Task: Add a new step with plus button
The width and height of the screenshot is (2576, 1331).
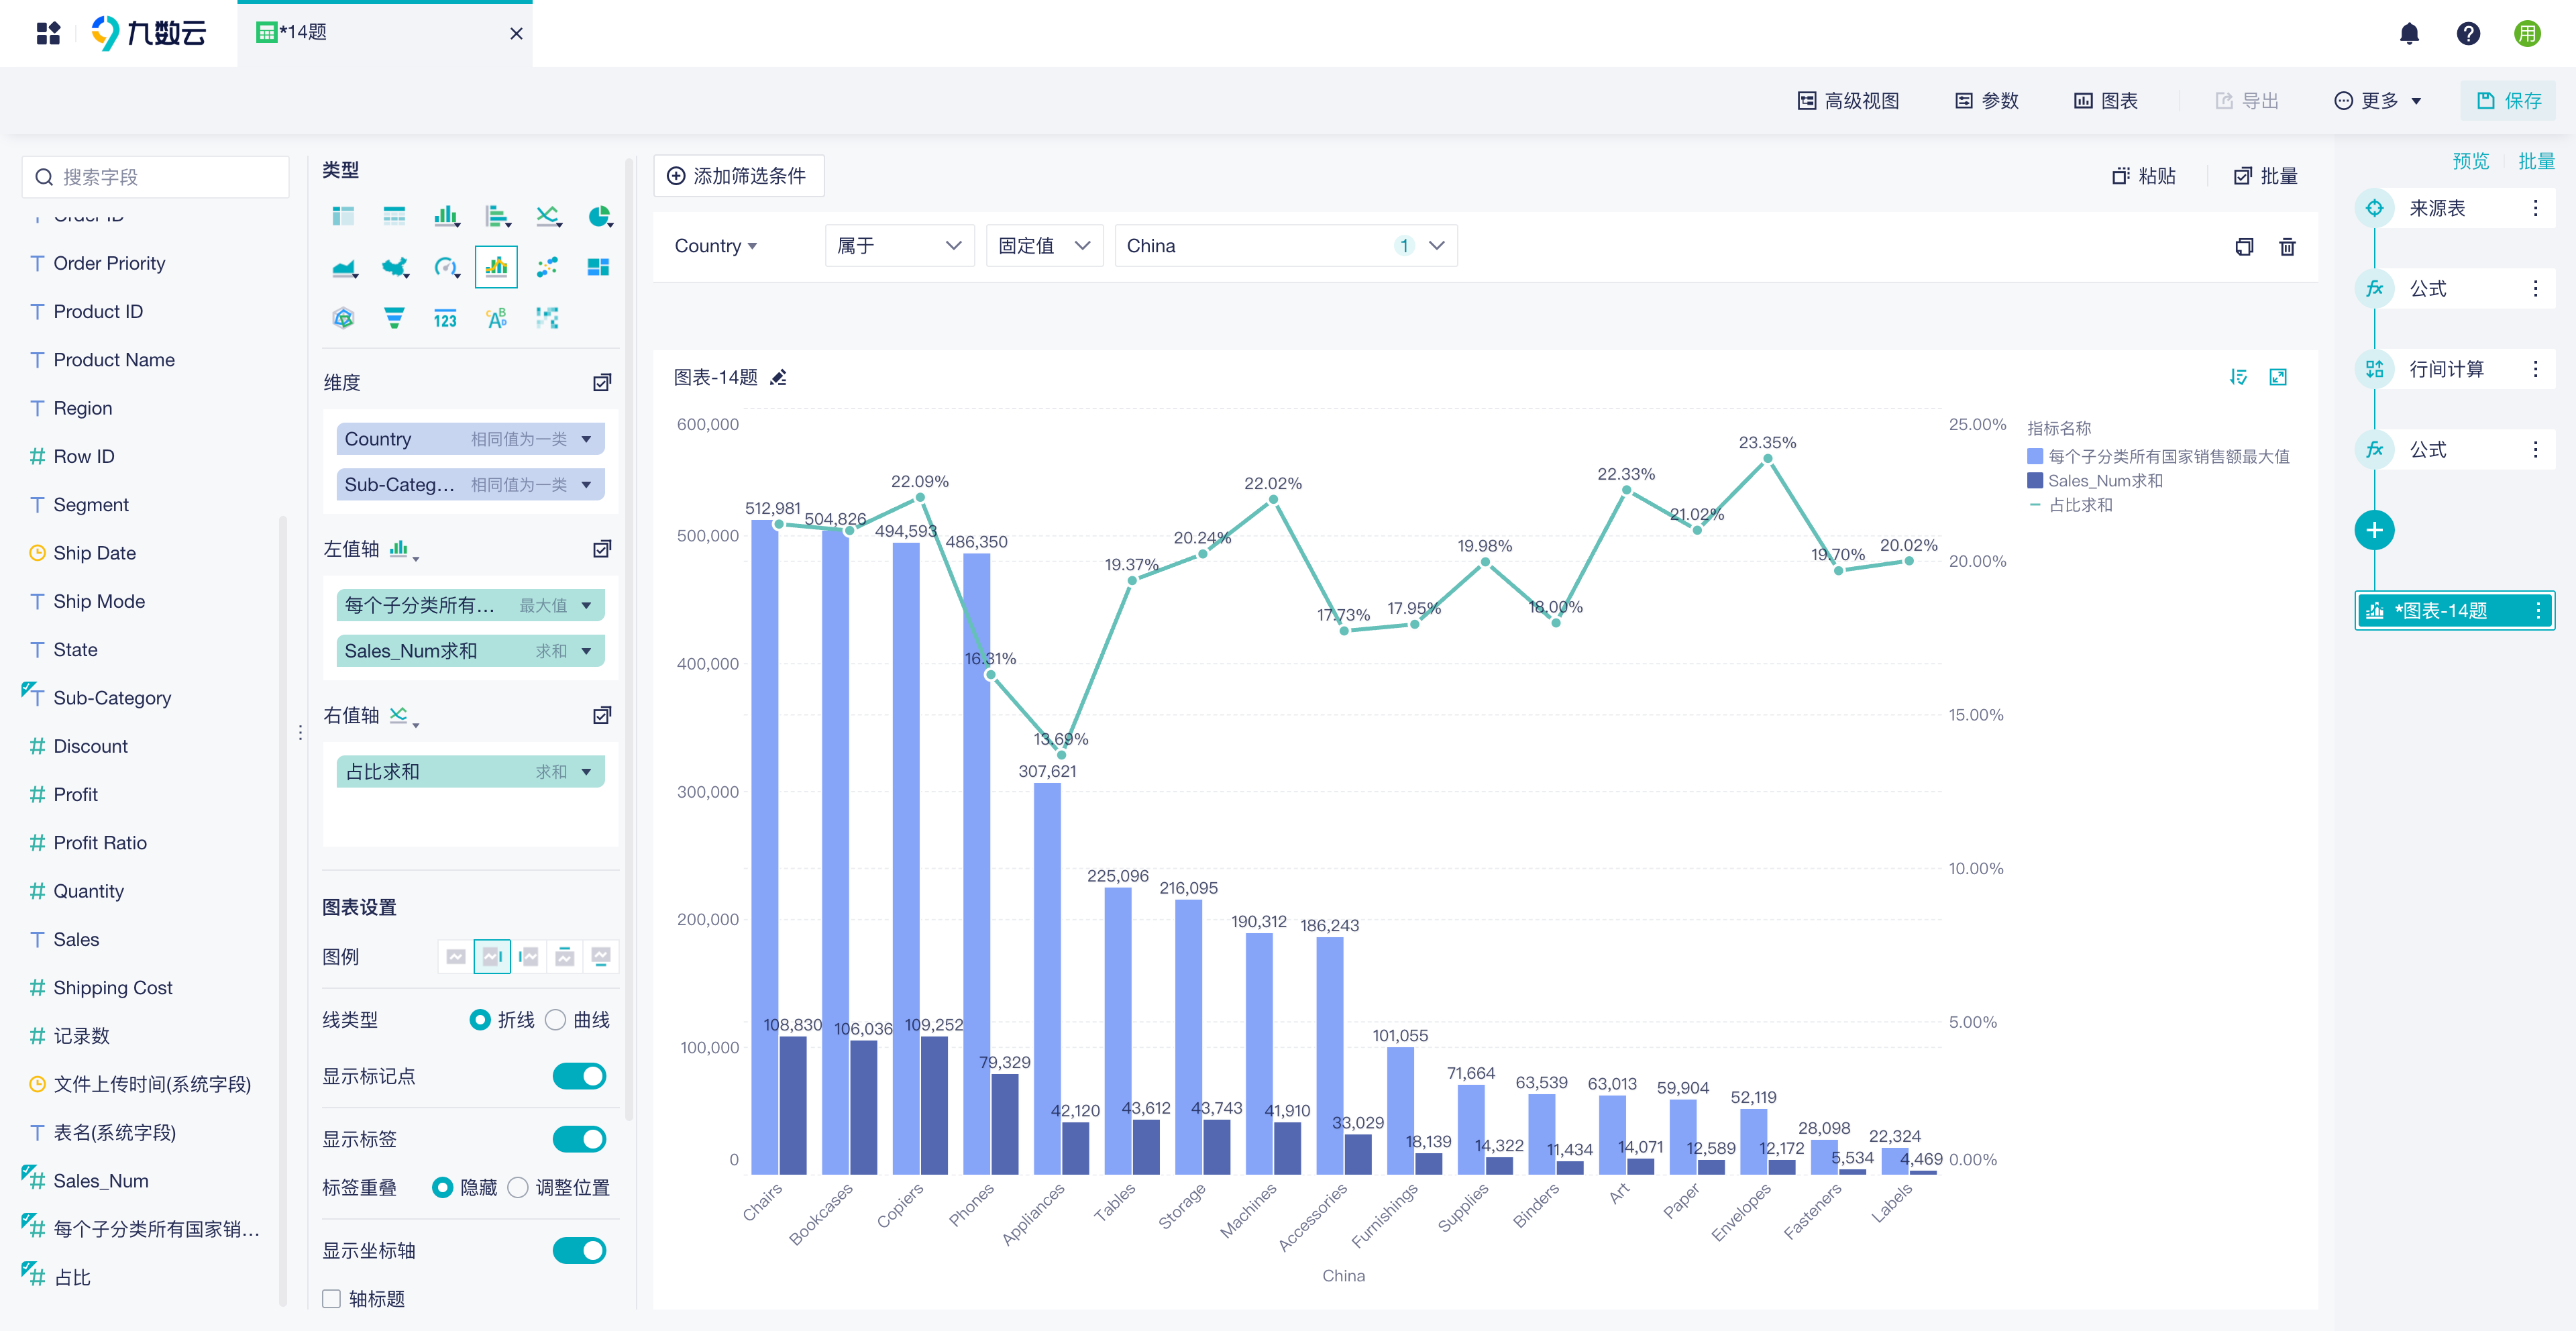Action: (x=2374, y=530)
